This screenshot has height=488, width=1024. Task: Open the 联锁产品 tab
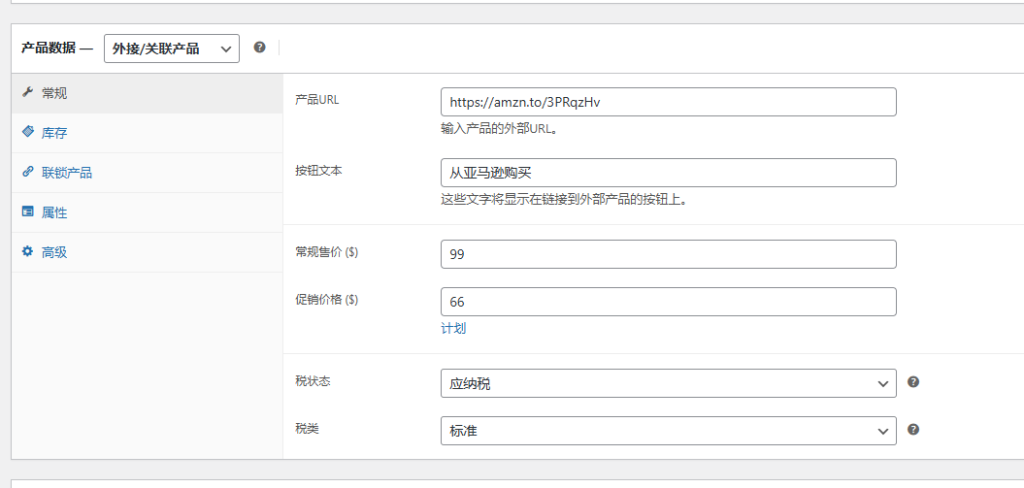[147, 173]
